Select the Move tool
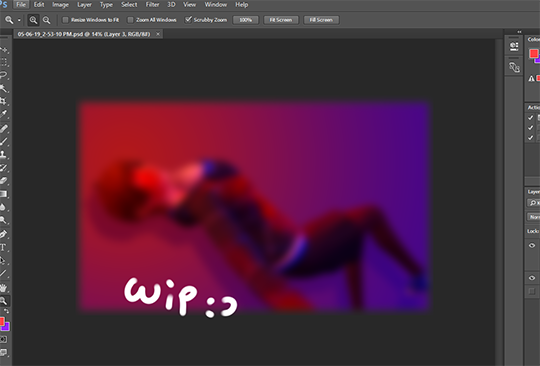Screen dimensions: 540x366 point(3,50)
